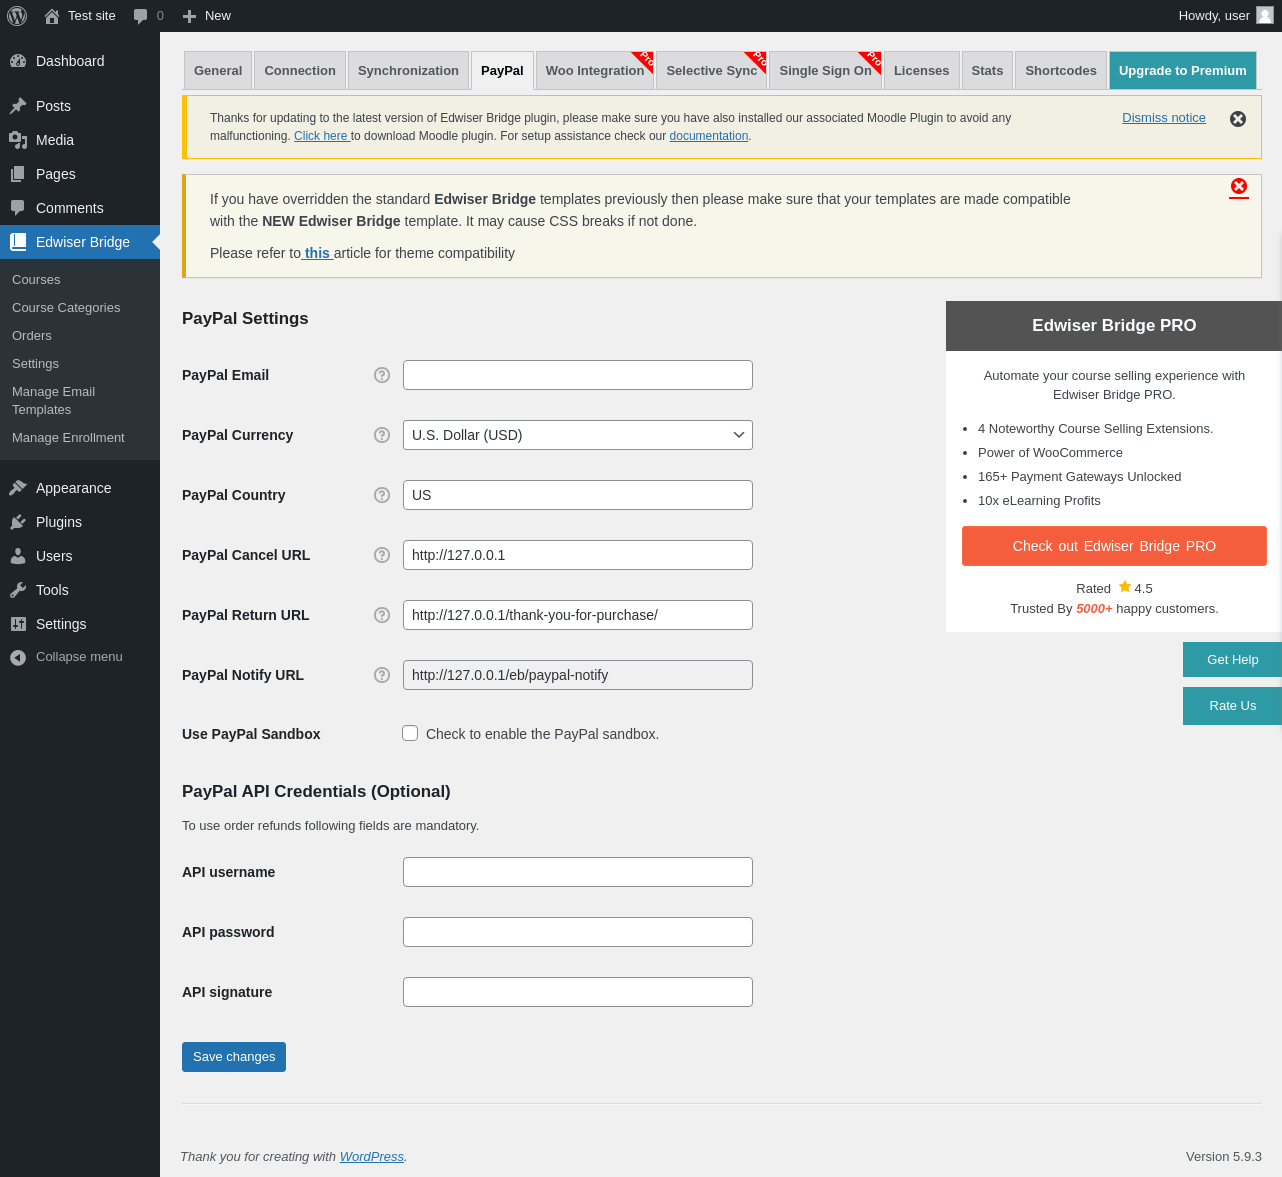Click the Dashboard gauge icon
This screenshot has height=1177, width=1282.
pos(18,61)
